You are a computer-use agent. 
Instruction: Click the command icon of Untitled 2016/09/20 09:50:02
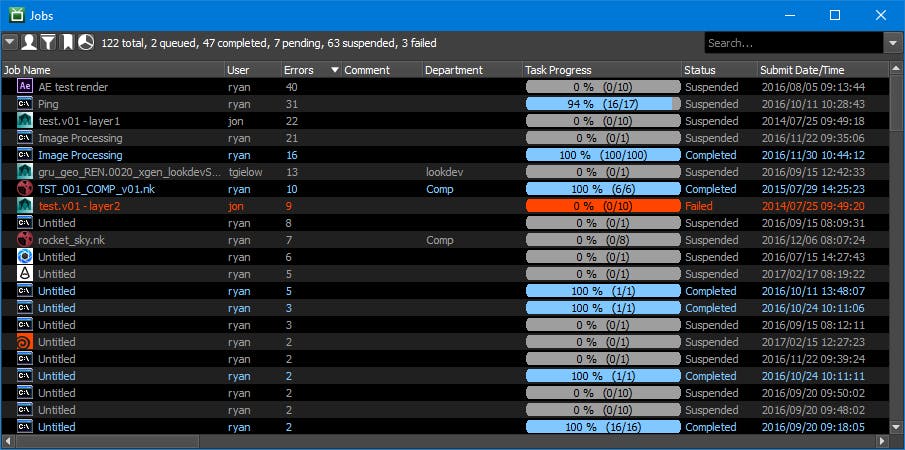coord(25,393)
